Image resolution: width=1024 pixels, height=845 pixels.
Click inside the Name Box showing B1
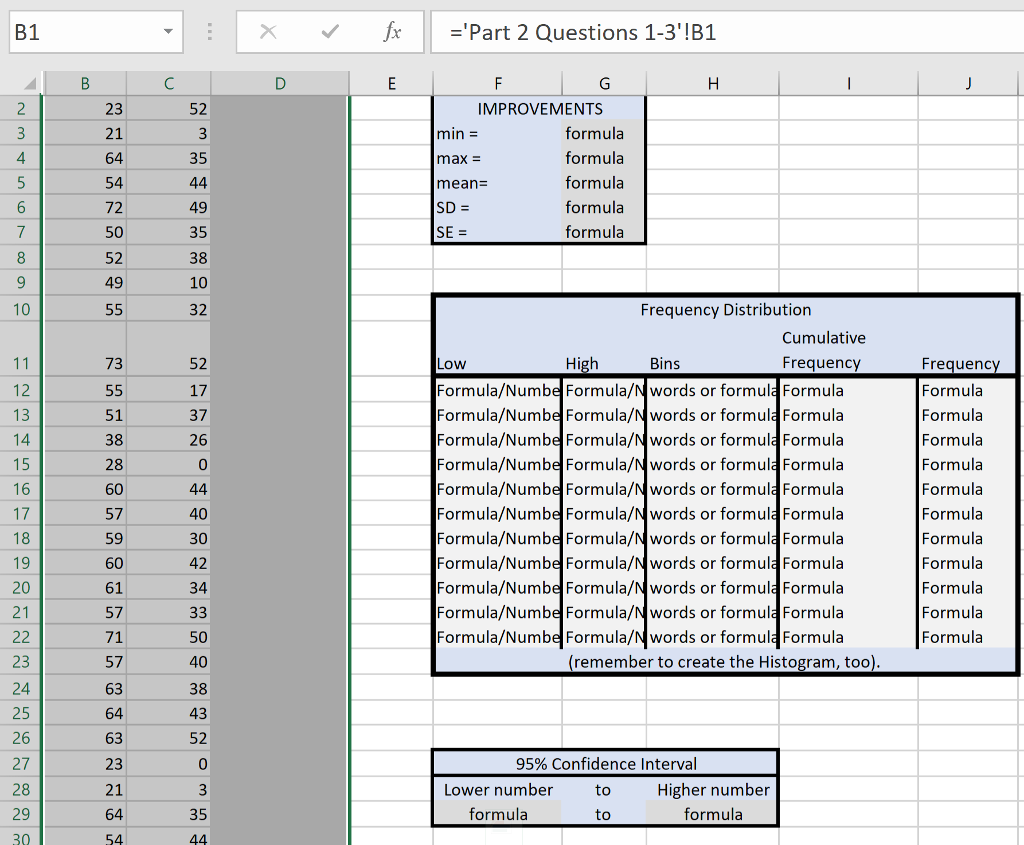[x=80, y=31]
